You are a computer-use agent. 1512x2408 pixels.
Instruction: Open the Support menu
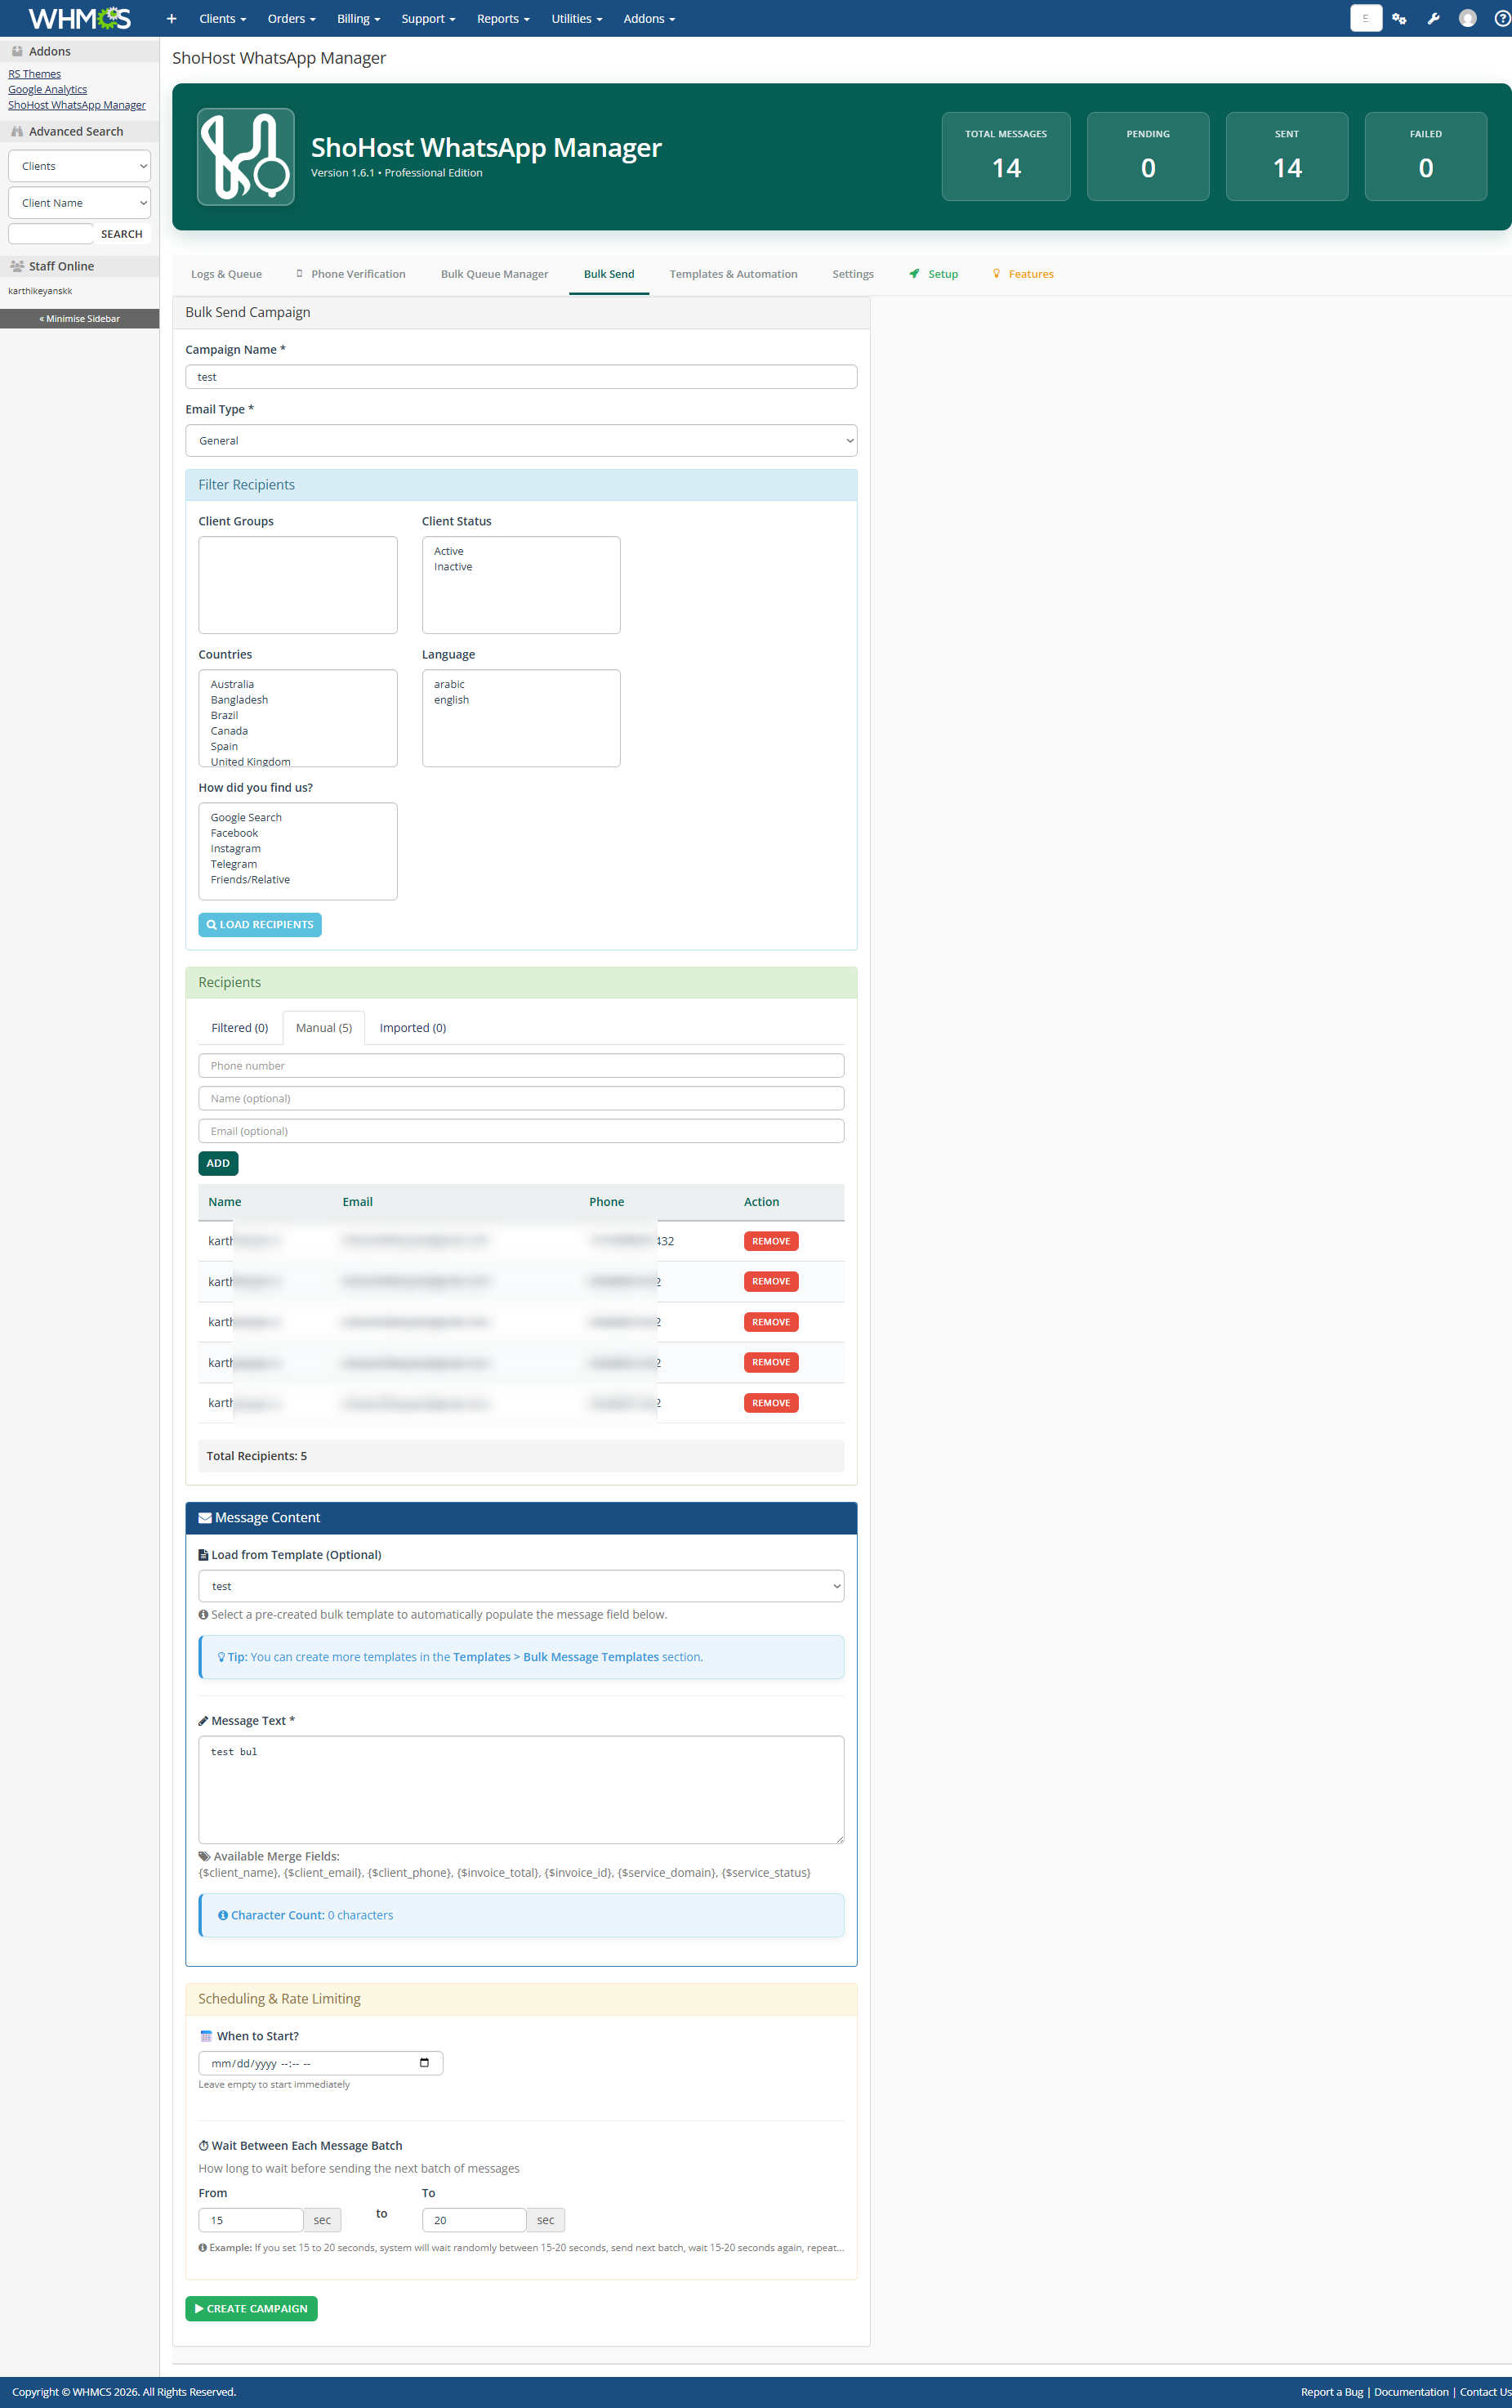tap(428, 19)
